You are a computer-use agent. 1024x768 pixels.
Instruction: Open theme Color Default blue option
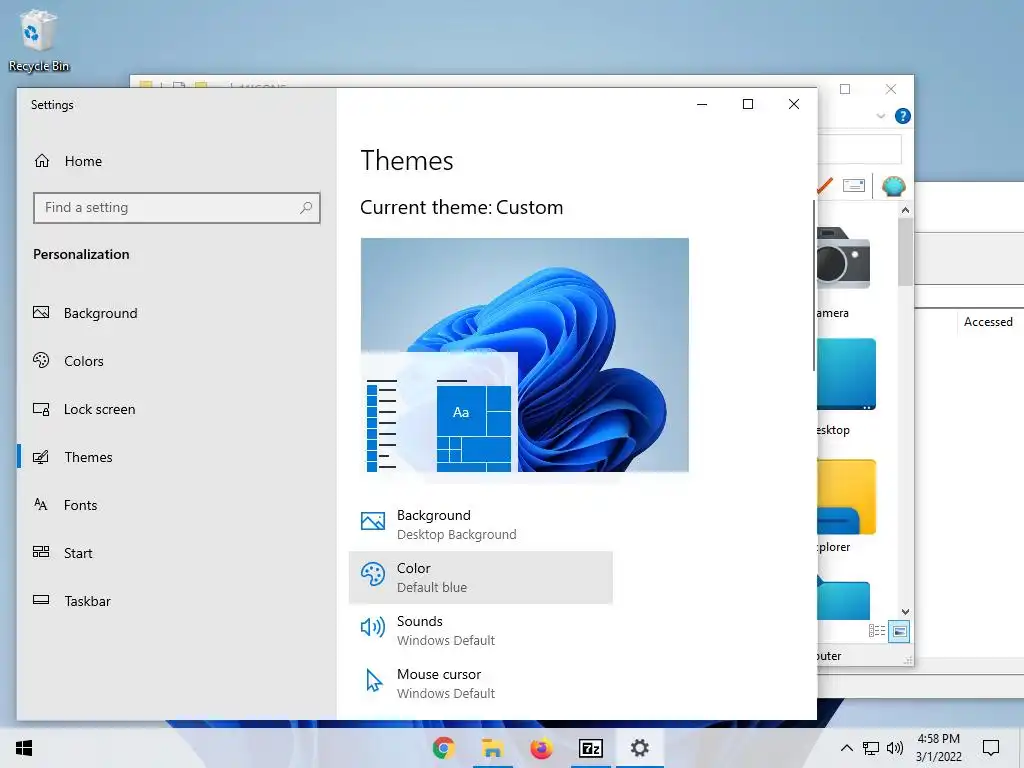[x=481, y=577]
